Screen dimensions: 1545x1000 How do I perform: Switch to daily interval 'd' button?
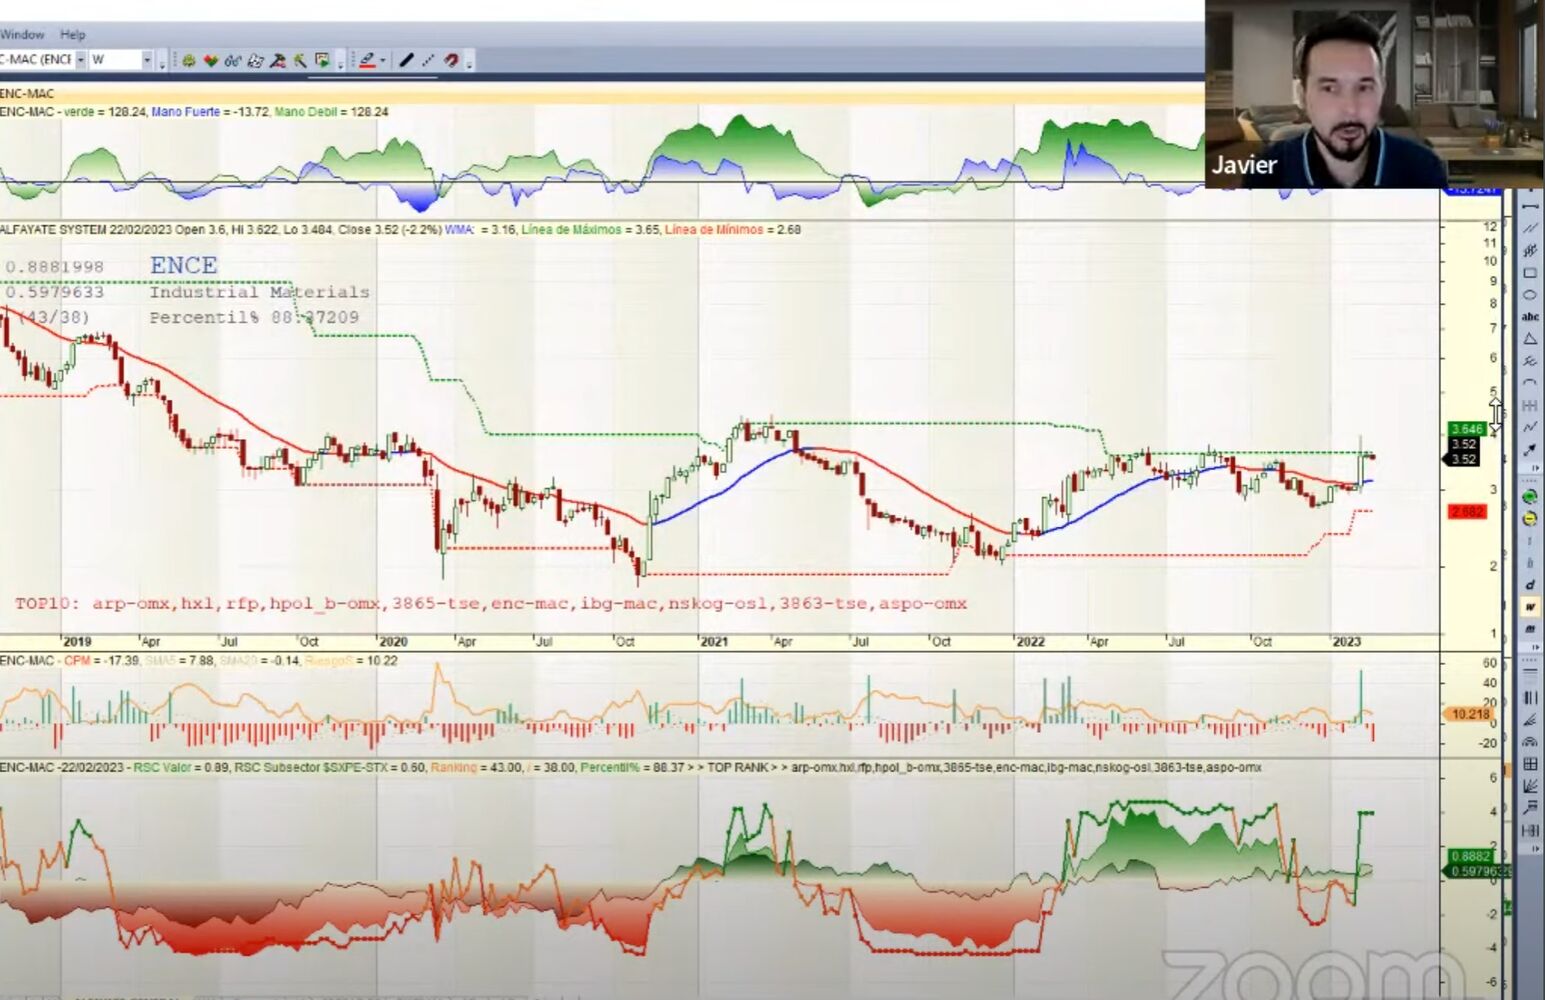(1530, 585)
